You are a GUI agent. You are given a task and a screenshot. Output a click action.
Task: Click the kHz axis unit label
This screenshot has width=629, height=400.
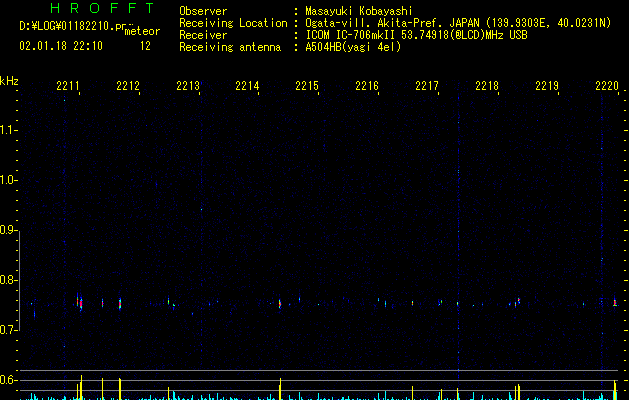(x=9, y=81)
